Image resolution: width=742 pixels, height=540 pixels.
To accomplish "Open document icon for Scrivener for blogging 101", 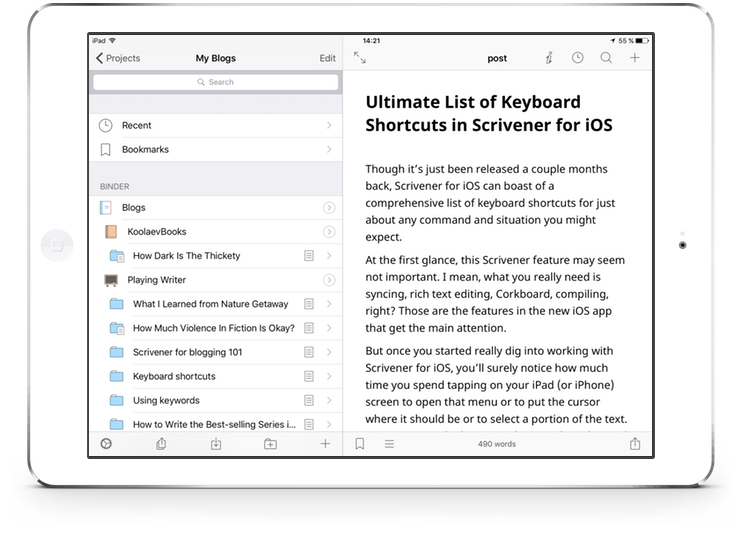I will (x=309, y=353).
